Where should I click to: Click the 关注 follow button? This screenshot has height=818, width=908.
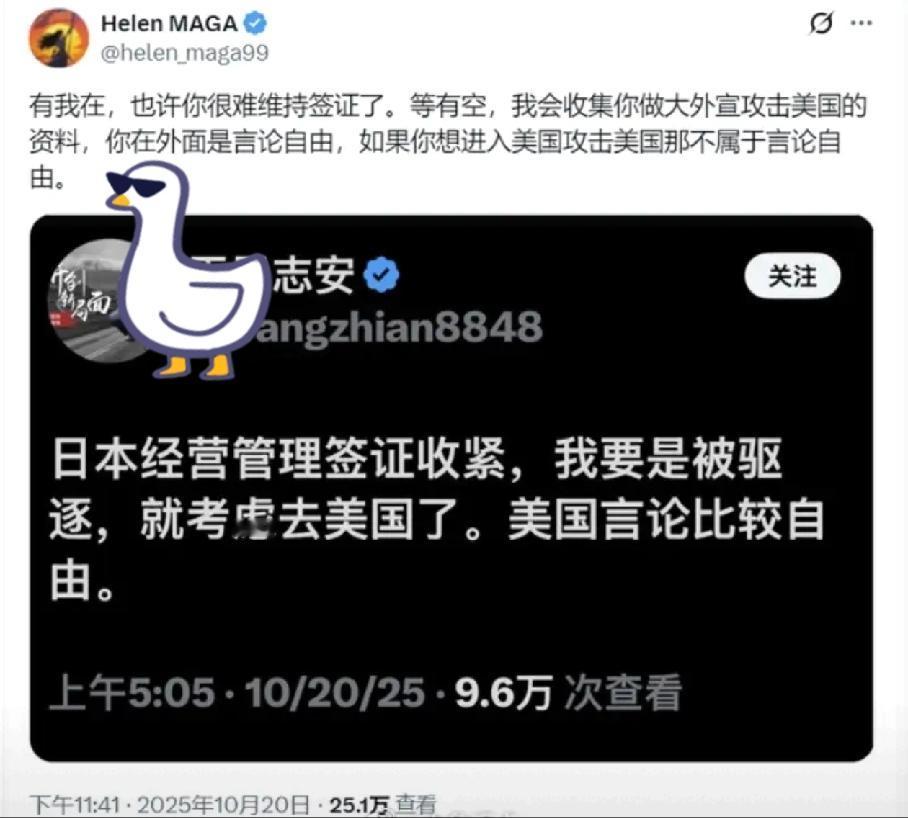pos(792,276)
